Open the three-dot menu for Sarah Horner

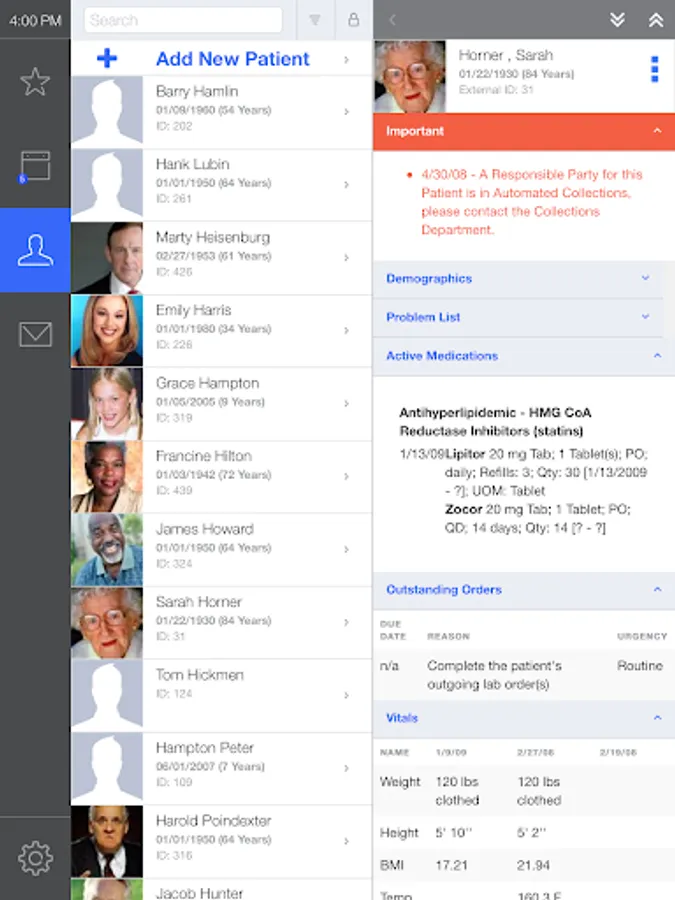(654, 69)
